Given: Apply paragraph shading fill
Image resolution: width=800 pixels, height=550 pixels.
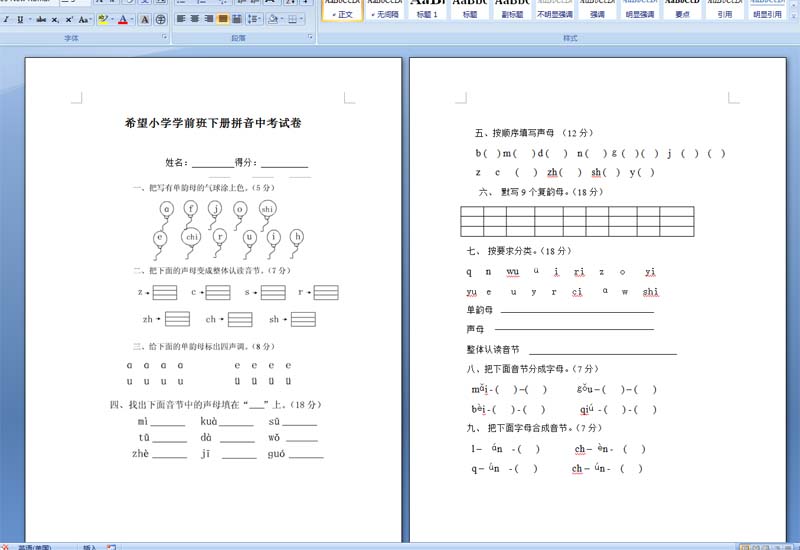Looking at the screenshot, I should (273, 19).
